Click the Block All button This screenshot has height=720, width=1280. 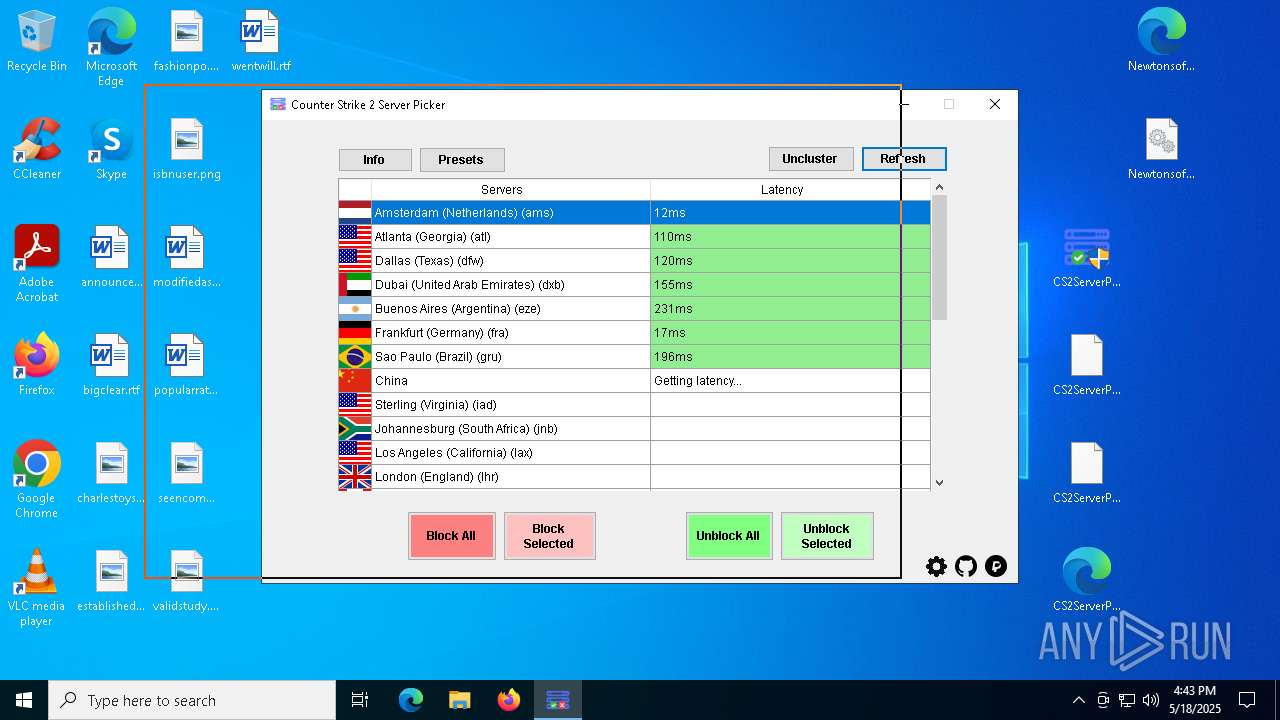click(x=451, y=536)
